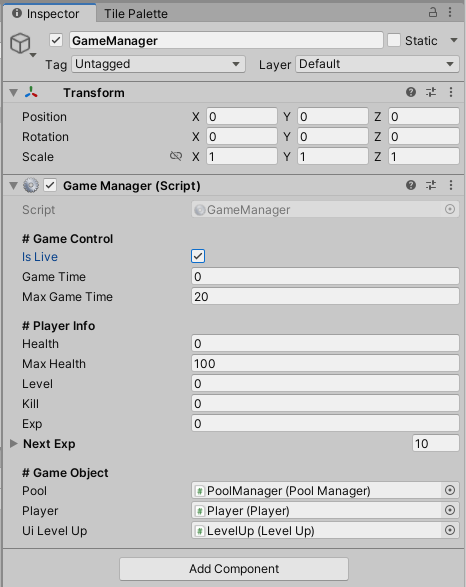
Task: Click the Rotation label
Action: pyautogui.click(x=45, y=137)
